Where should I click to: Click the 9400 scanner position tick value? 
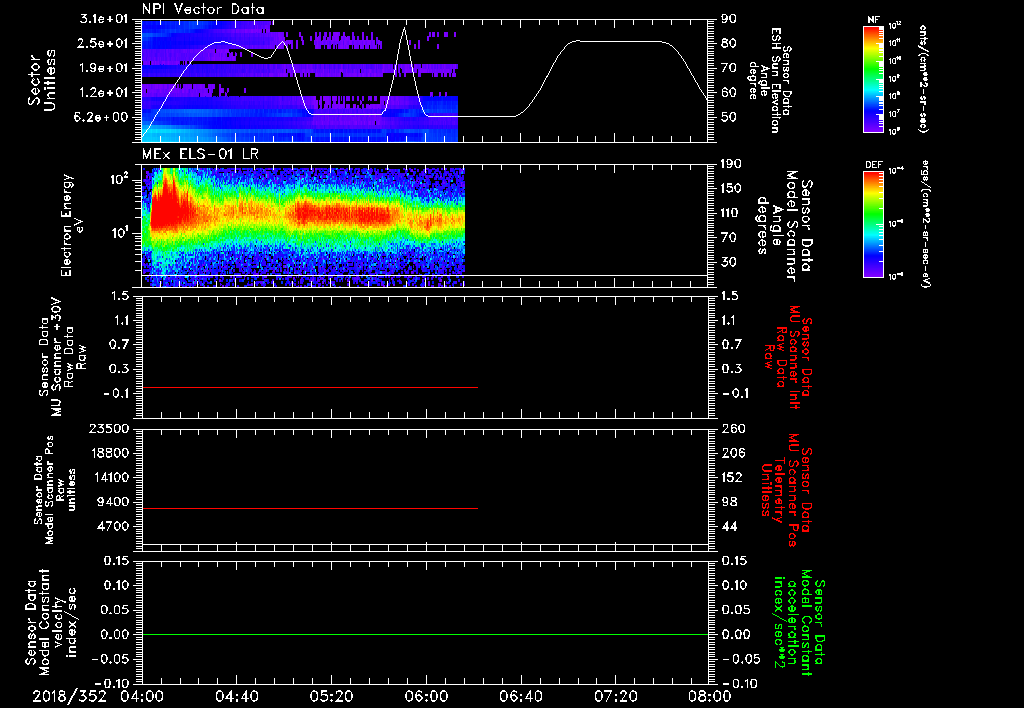coord(112,502)
